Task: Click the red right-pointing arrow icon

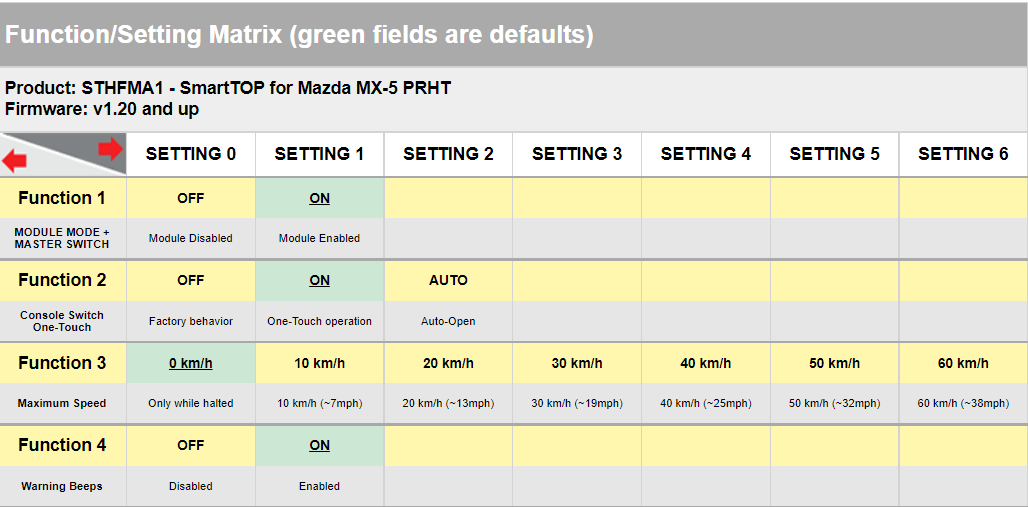Action: click(x=111, y=149)
